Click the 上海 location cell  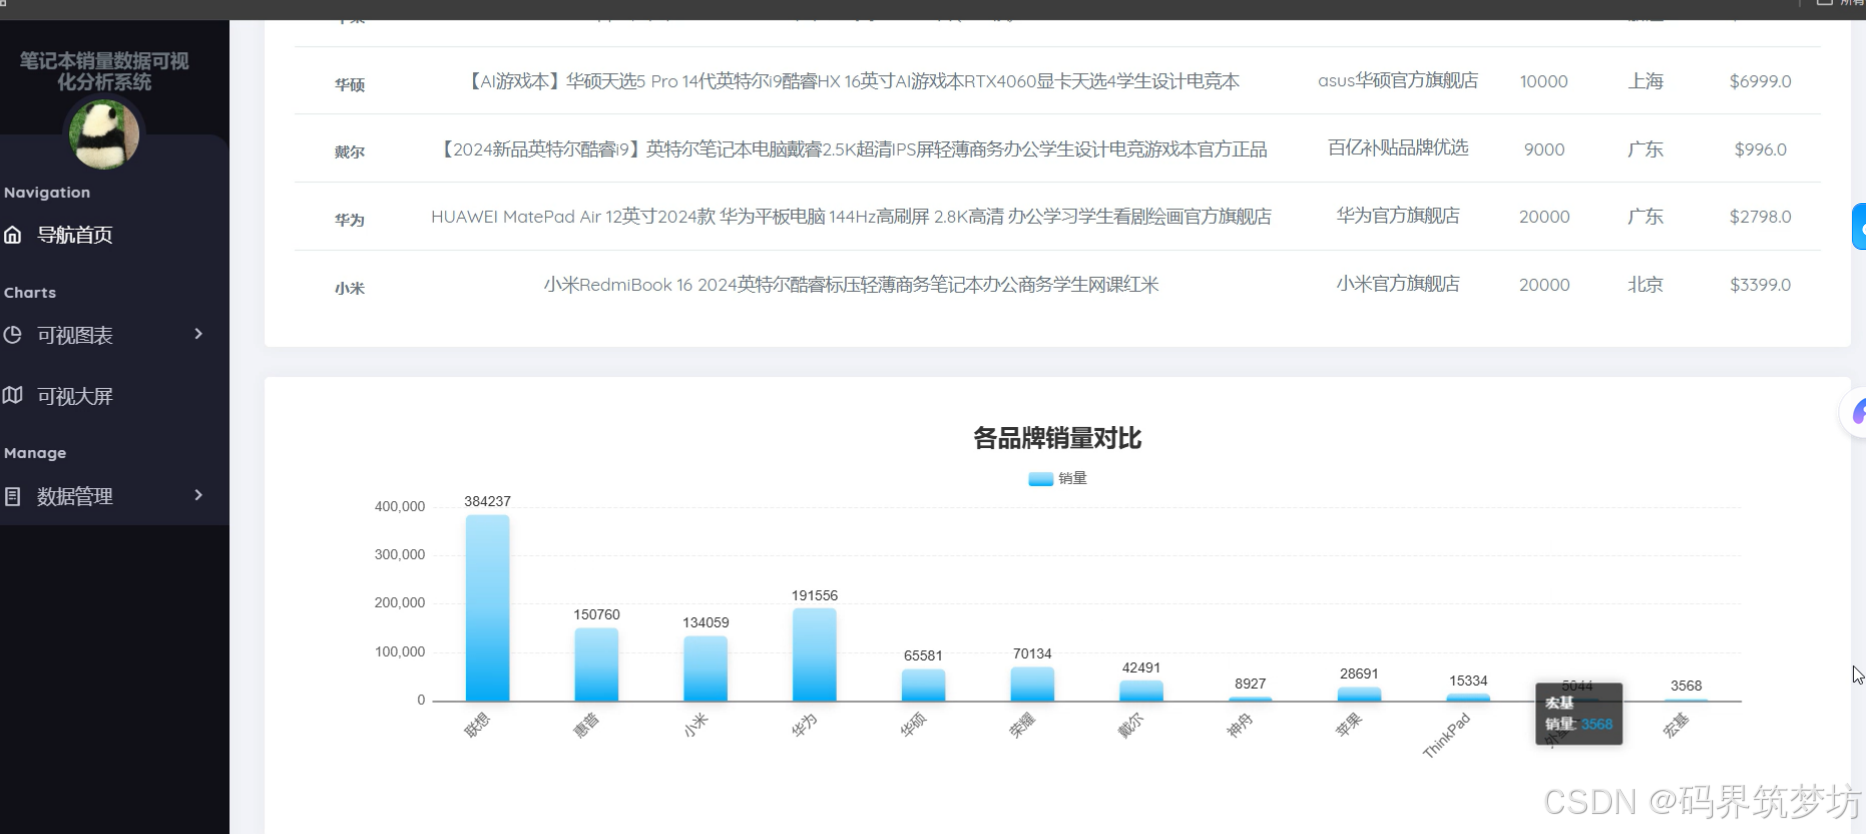tap(1645, 81)
